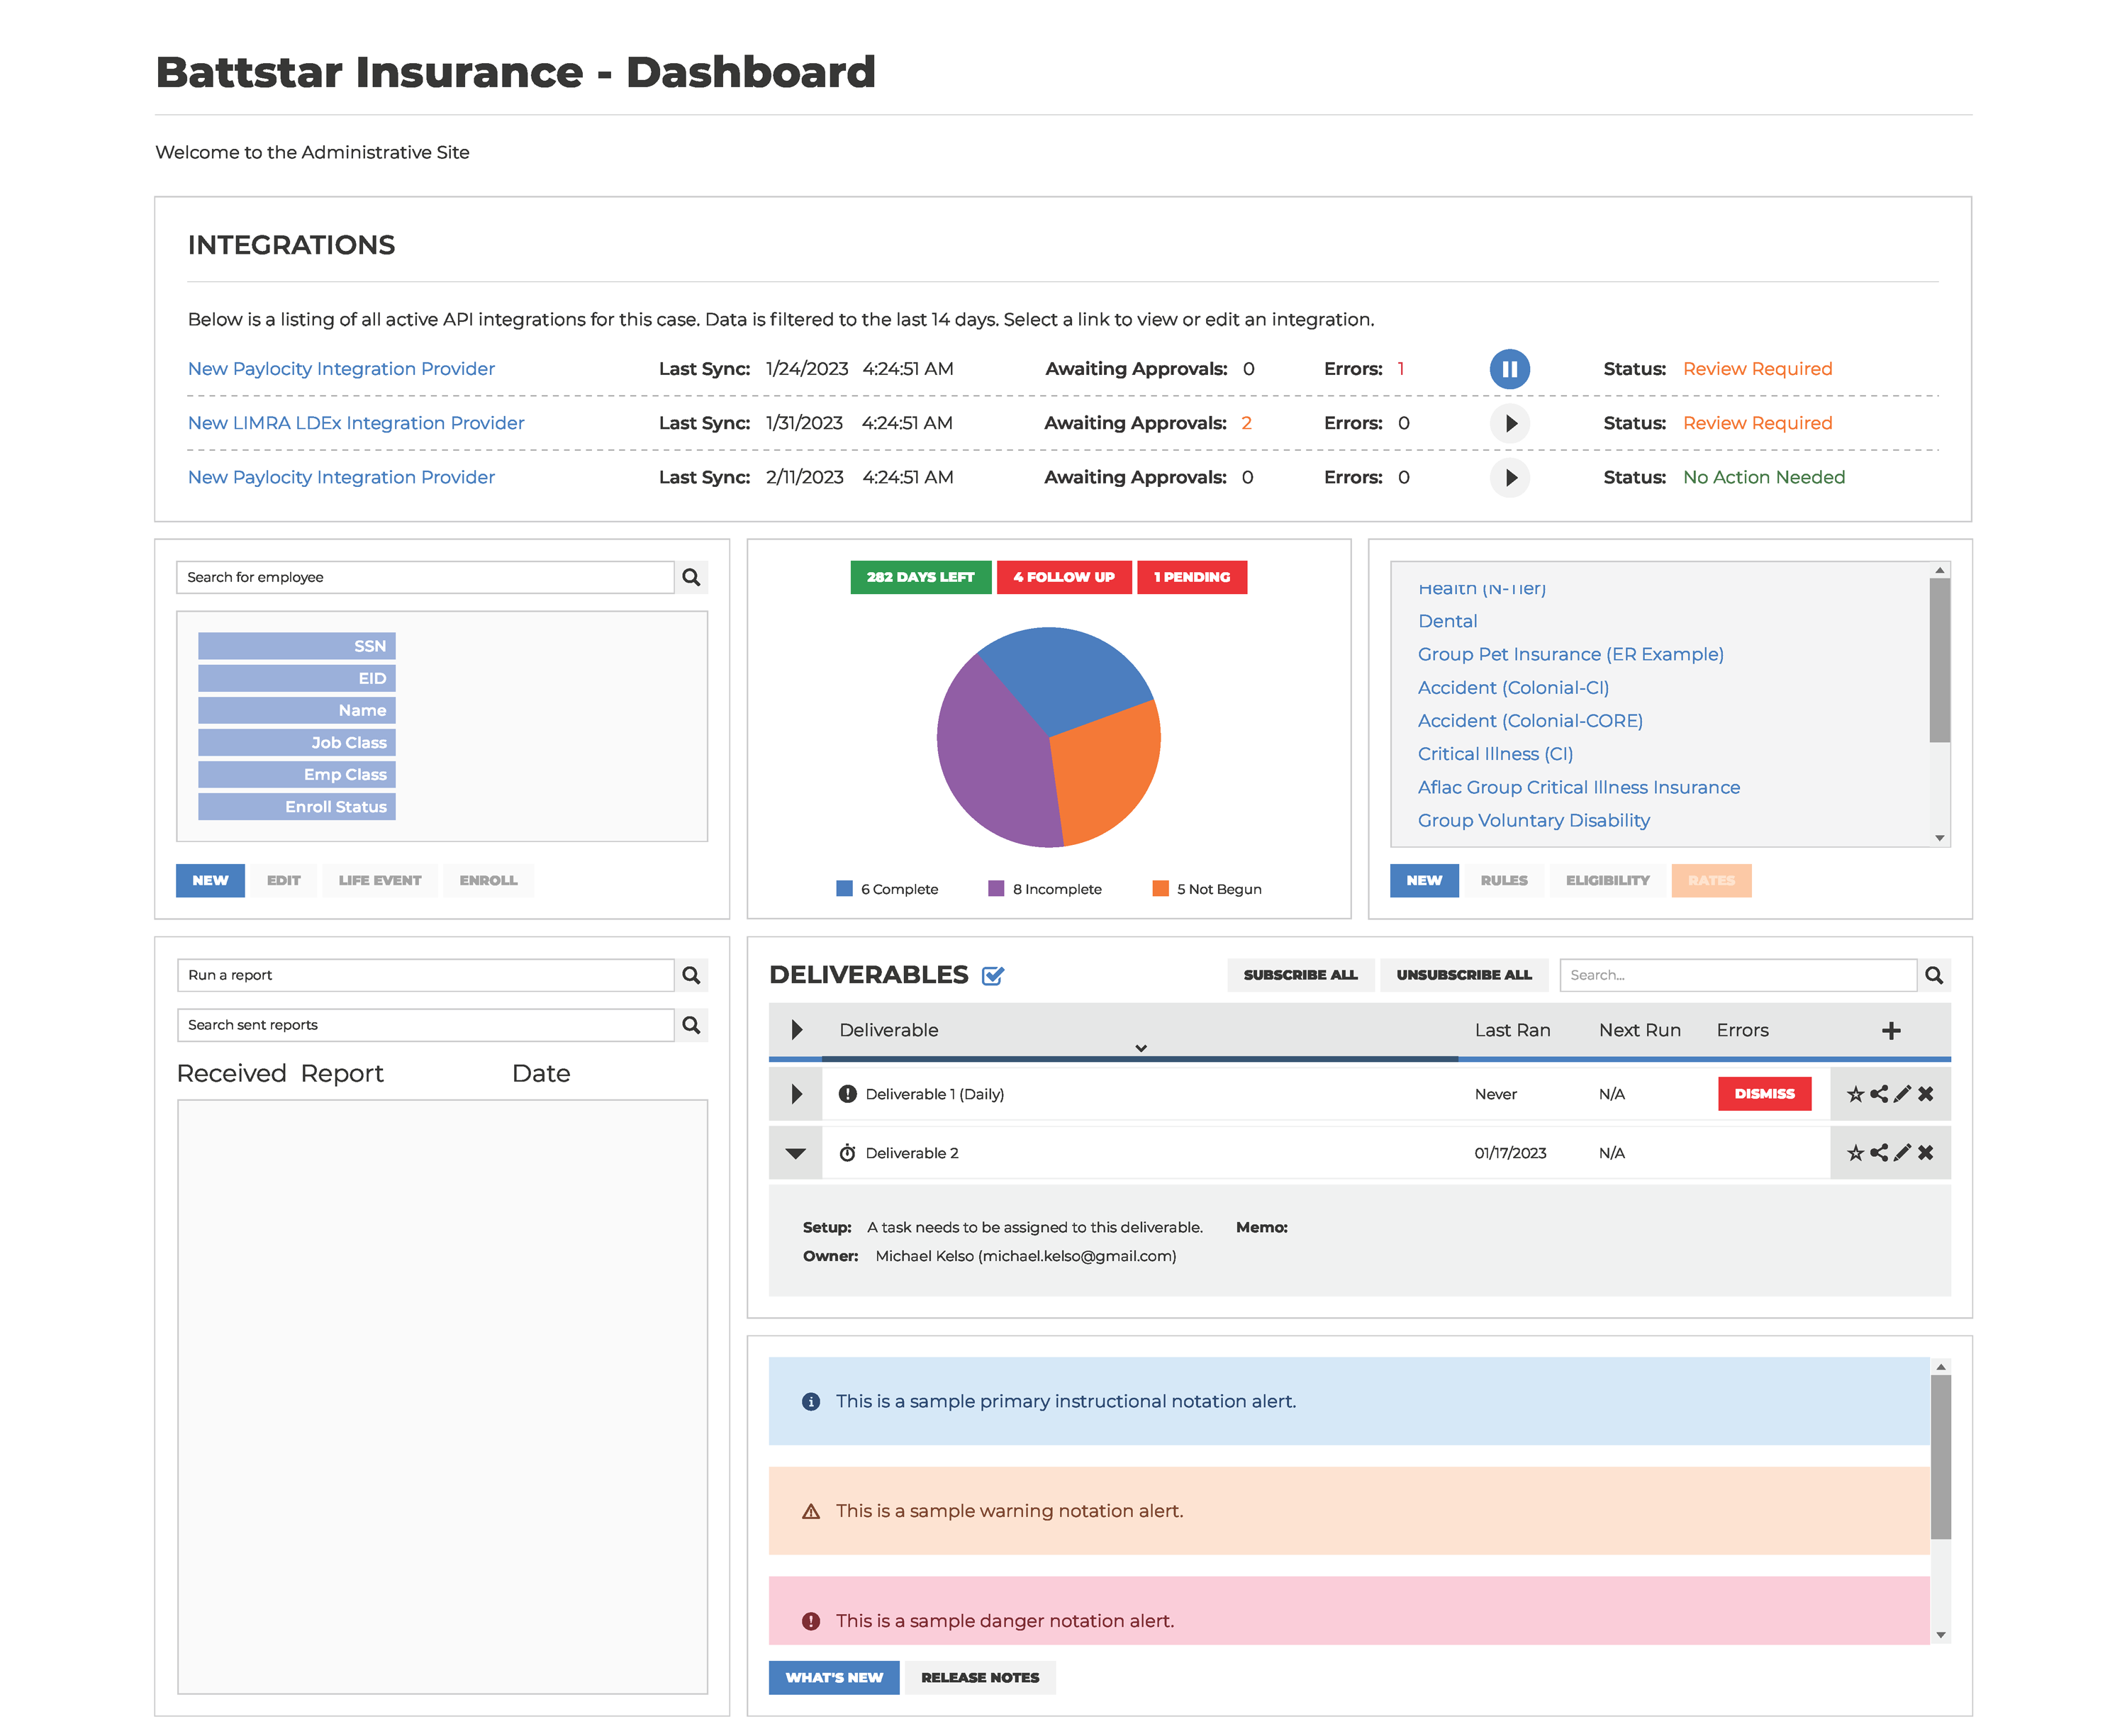Expand all deliverables from header arrow
Viewport: 2127px width, 1736px height.
796,1030
